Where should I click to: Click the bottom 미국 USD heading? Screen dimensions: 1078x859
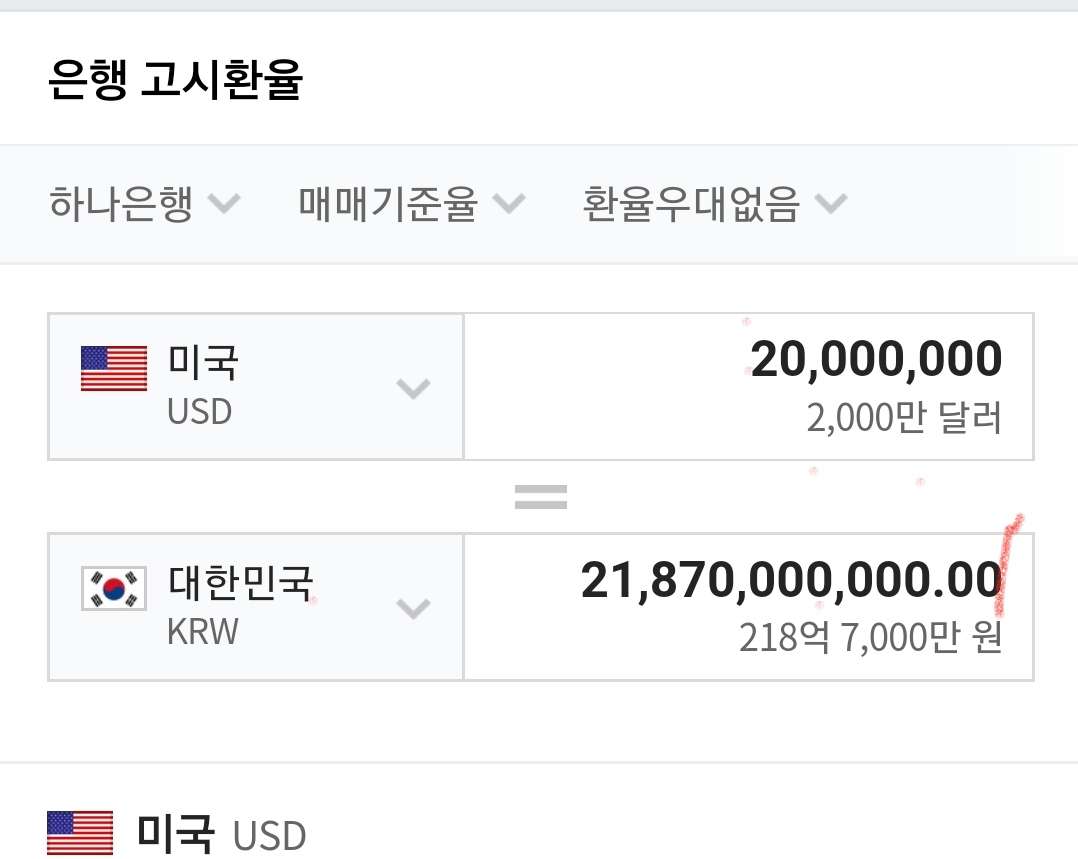point(220,833)
